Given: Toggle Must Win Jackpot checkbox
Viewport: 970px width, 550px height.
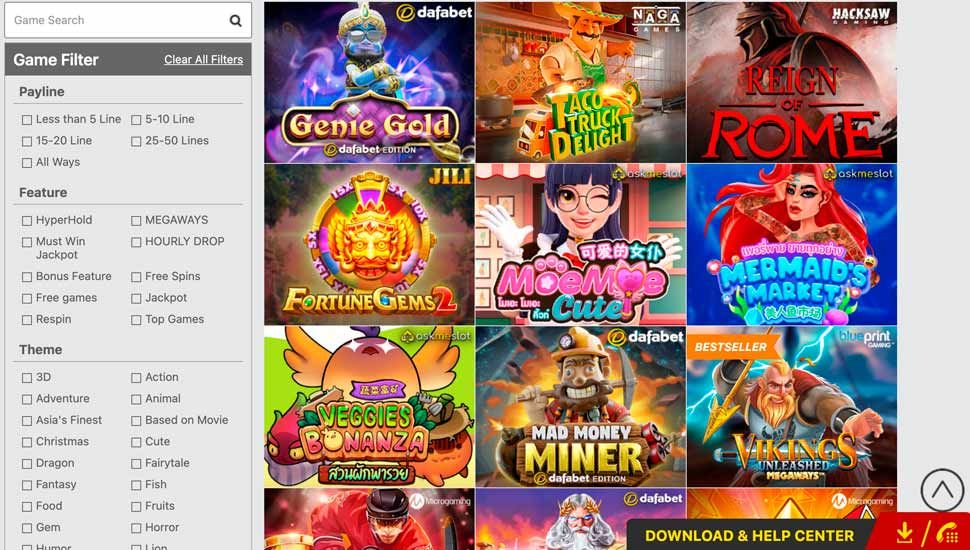Looking at the screenshot, I should (x=27, y=242).
